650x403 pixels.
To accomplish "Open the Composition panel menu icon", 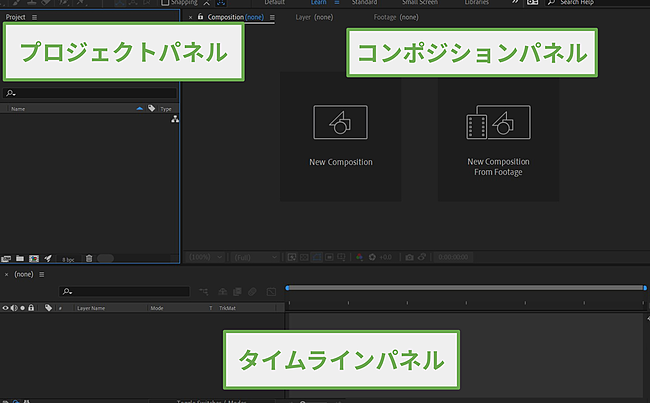I will pyautogui.click(x=272, y=17).
